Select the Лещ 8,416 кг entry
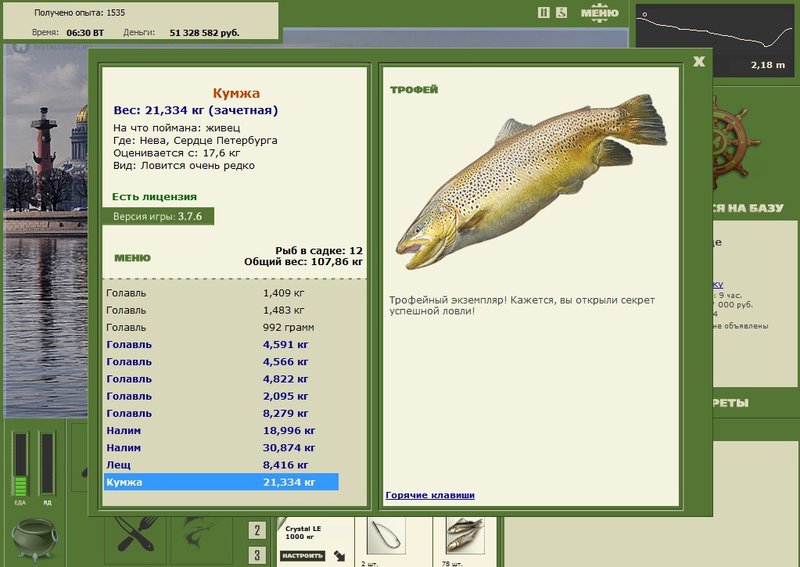Image resolution: width=800 pixels, height=567 pixels. point(221,465)
